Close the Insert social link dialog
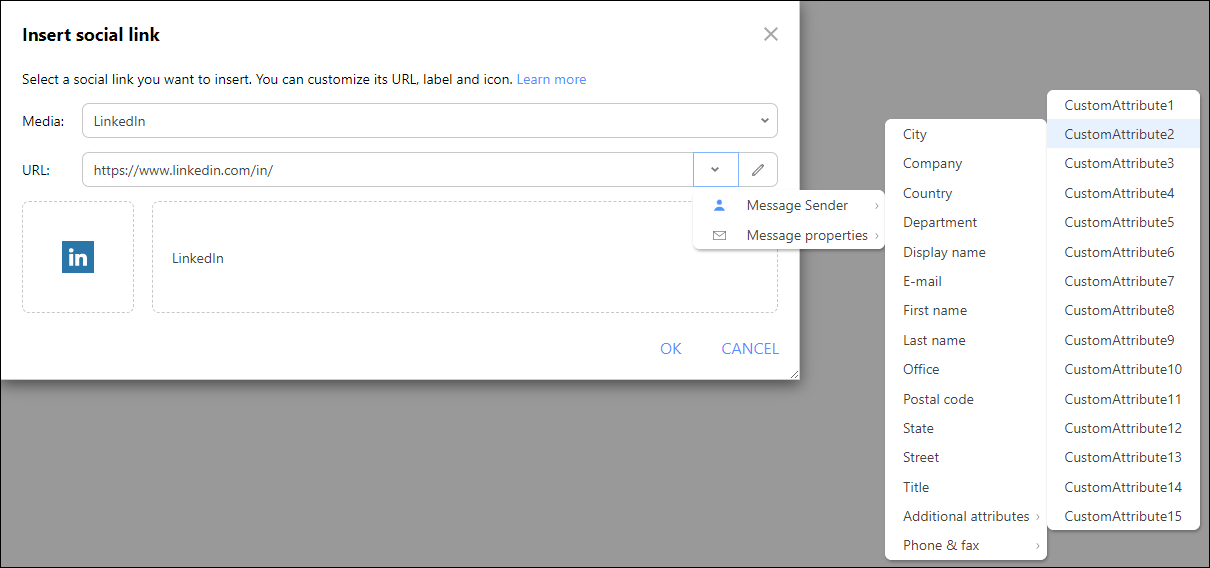 coord(770,34)
